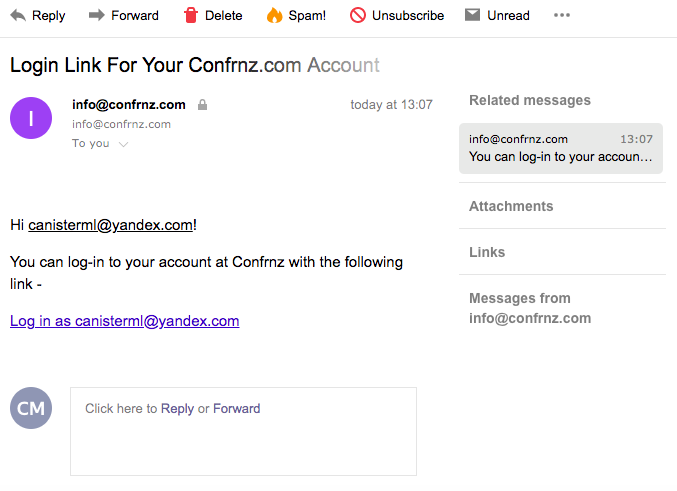Follow the 'Log in as canisterml@yandex.com' link
This screenshot has height=491, width=677.
point(124,321)
